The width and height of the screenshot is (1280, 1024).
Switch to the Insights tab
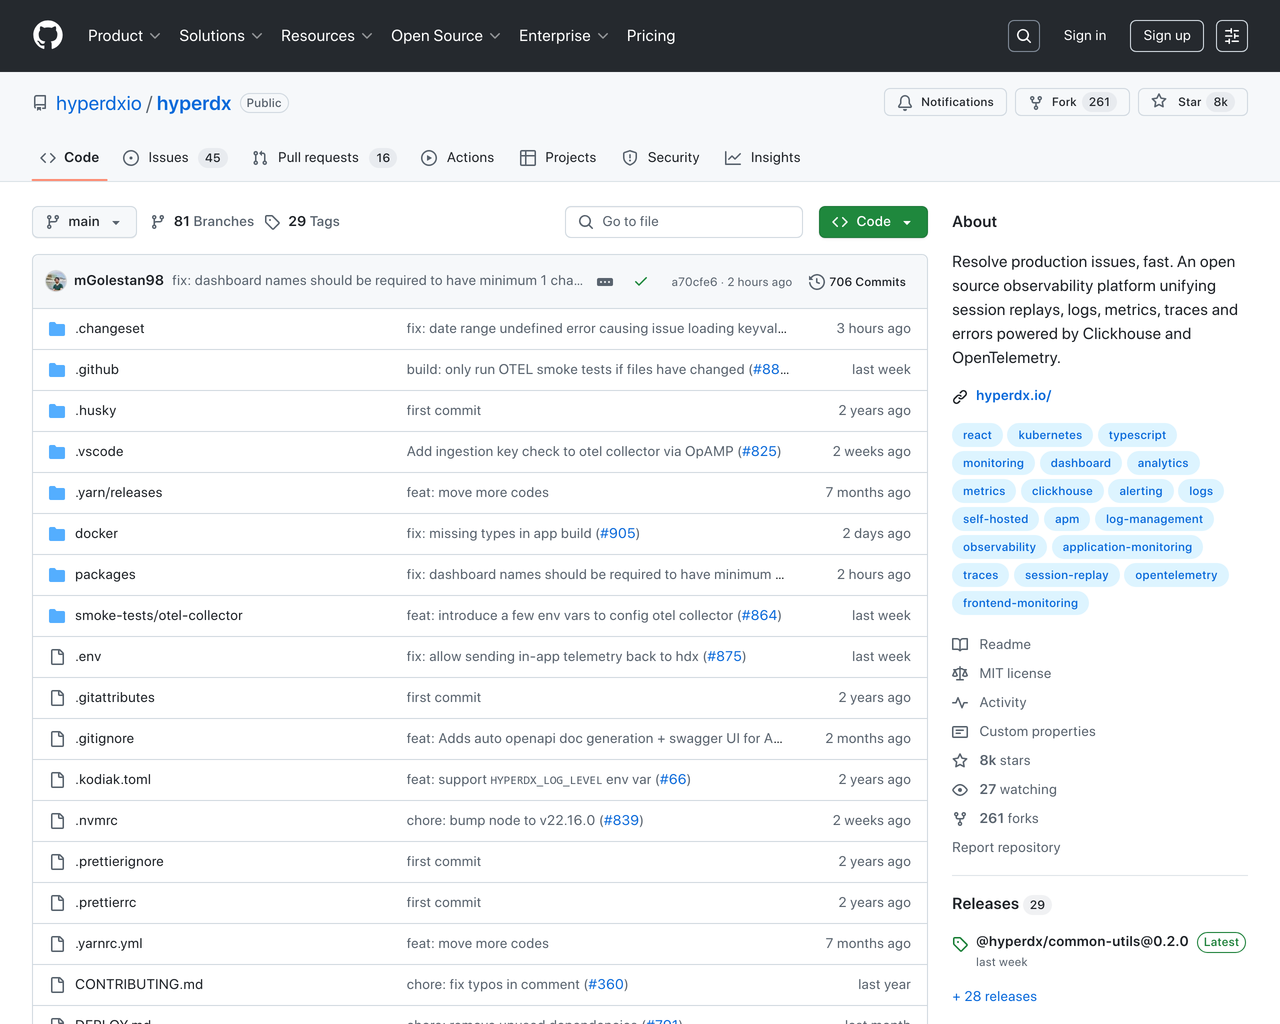(763, 158)
